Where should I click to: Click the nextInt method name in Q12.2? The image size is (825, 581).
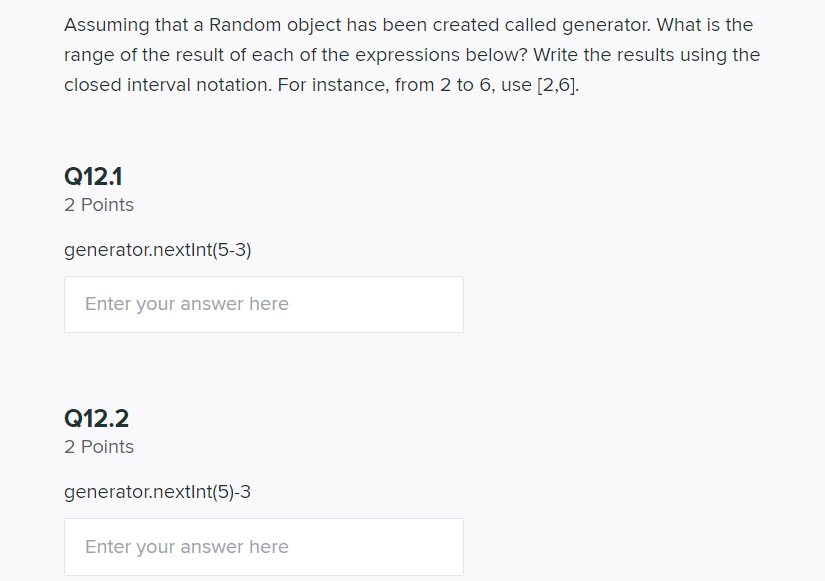pos(186,492)
